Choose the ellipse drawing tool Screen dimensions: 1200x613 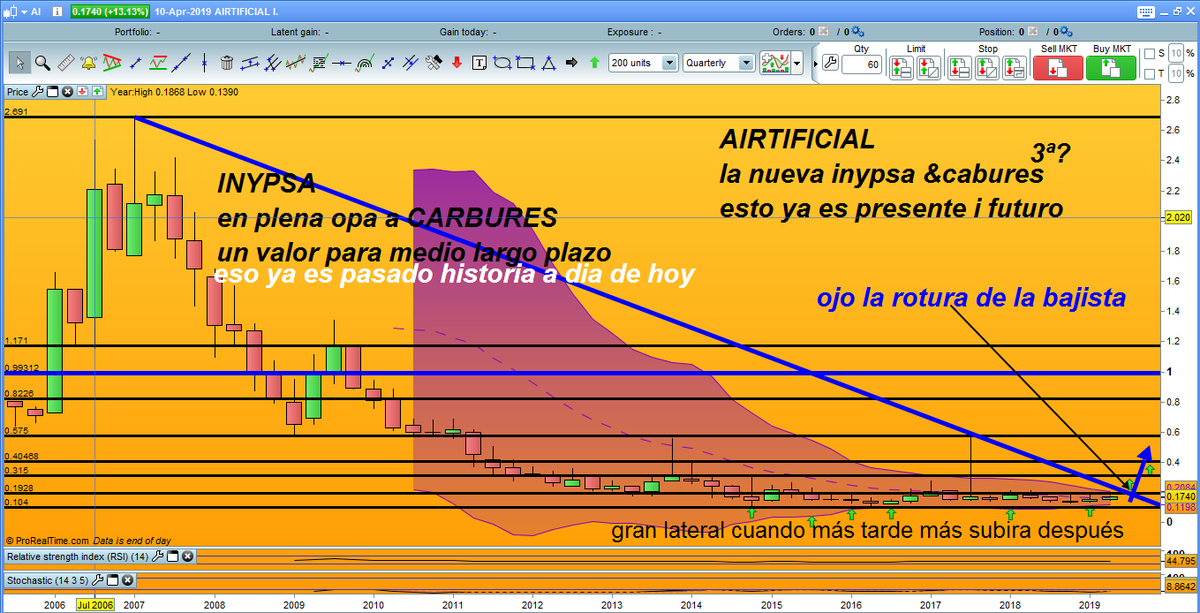click(x=502, y=63)
